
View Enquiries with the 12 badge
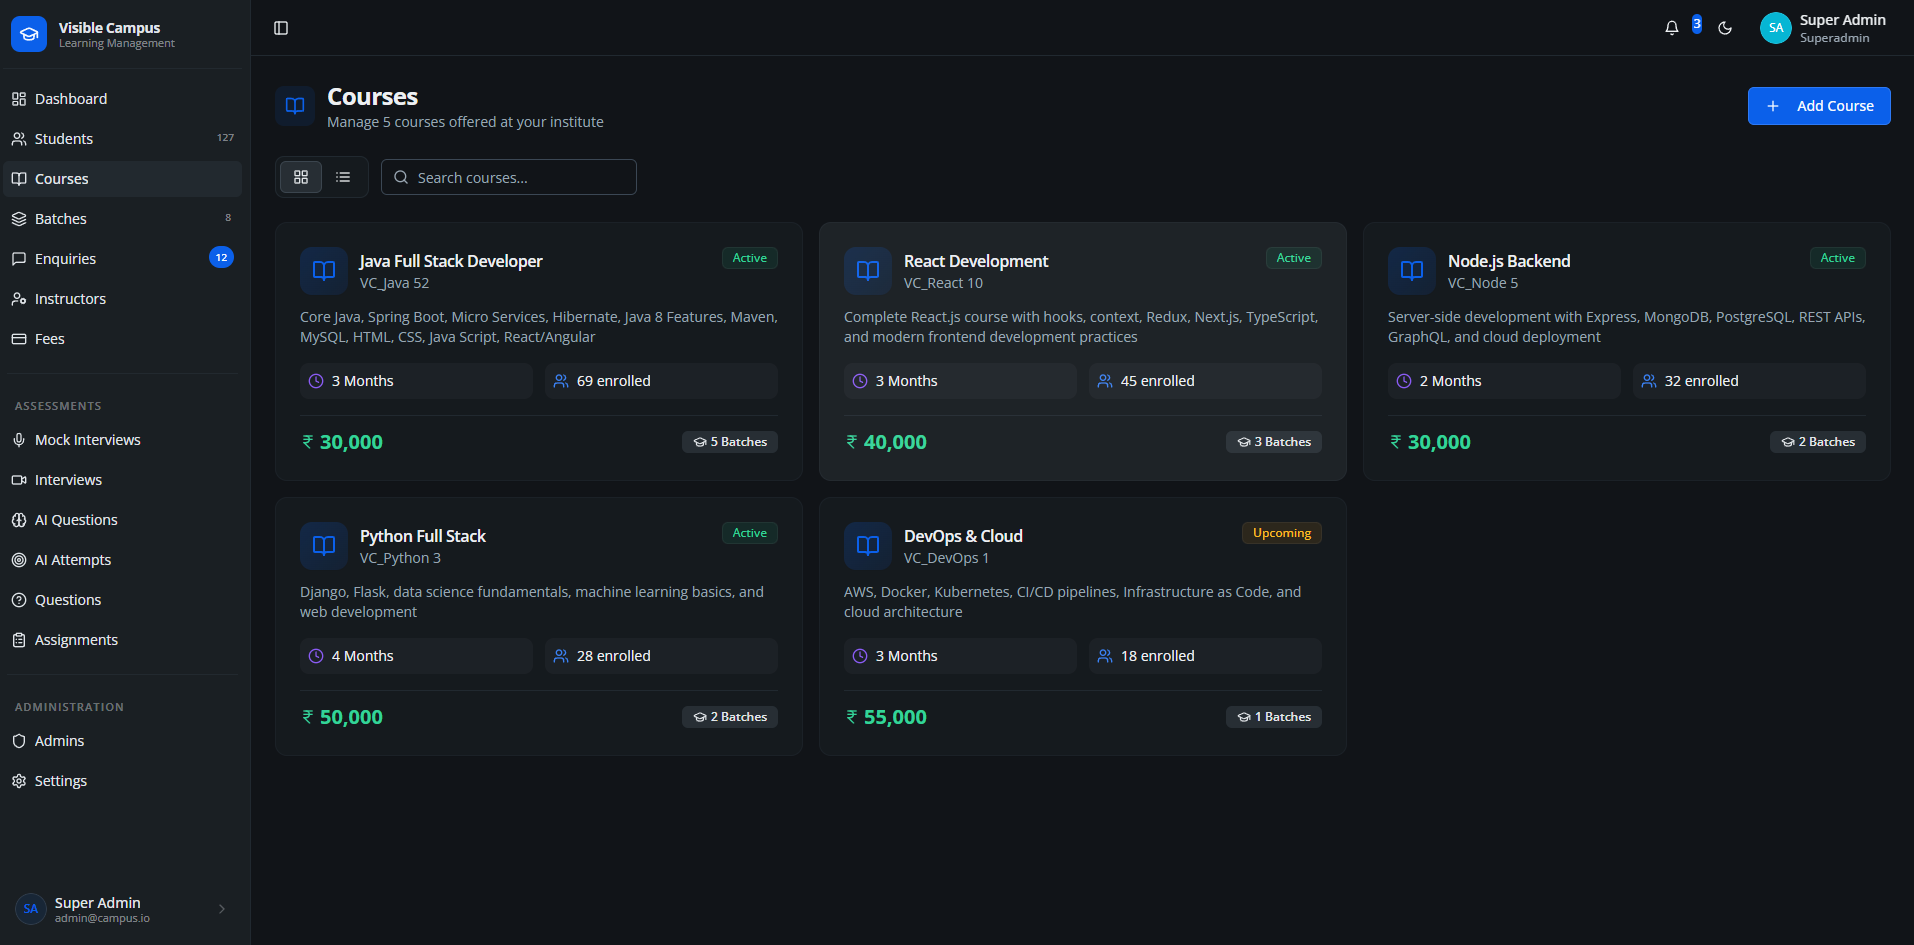click(x=66, y=258)
